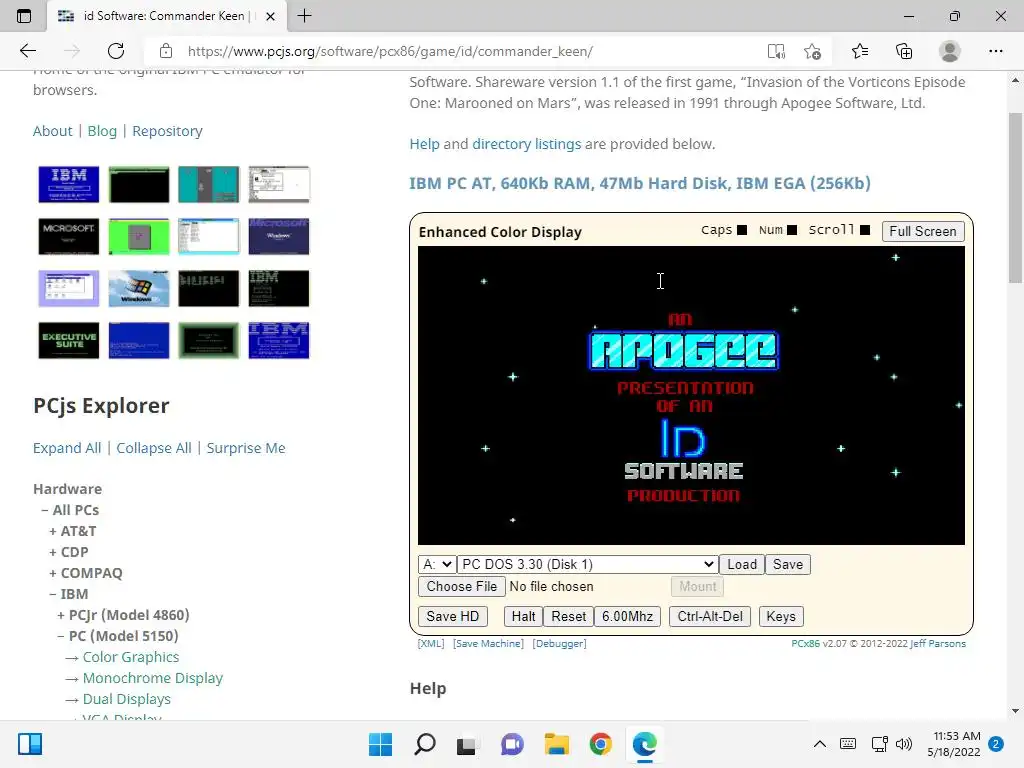This screenshot has width=1024, height=768.
Task: Open Dual Displays machine link
Action: [127, 699]
